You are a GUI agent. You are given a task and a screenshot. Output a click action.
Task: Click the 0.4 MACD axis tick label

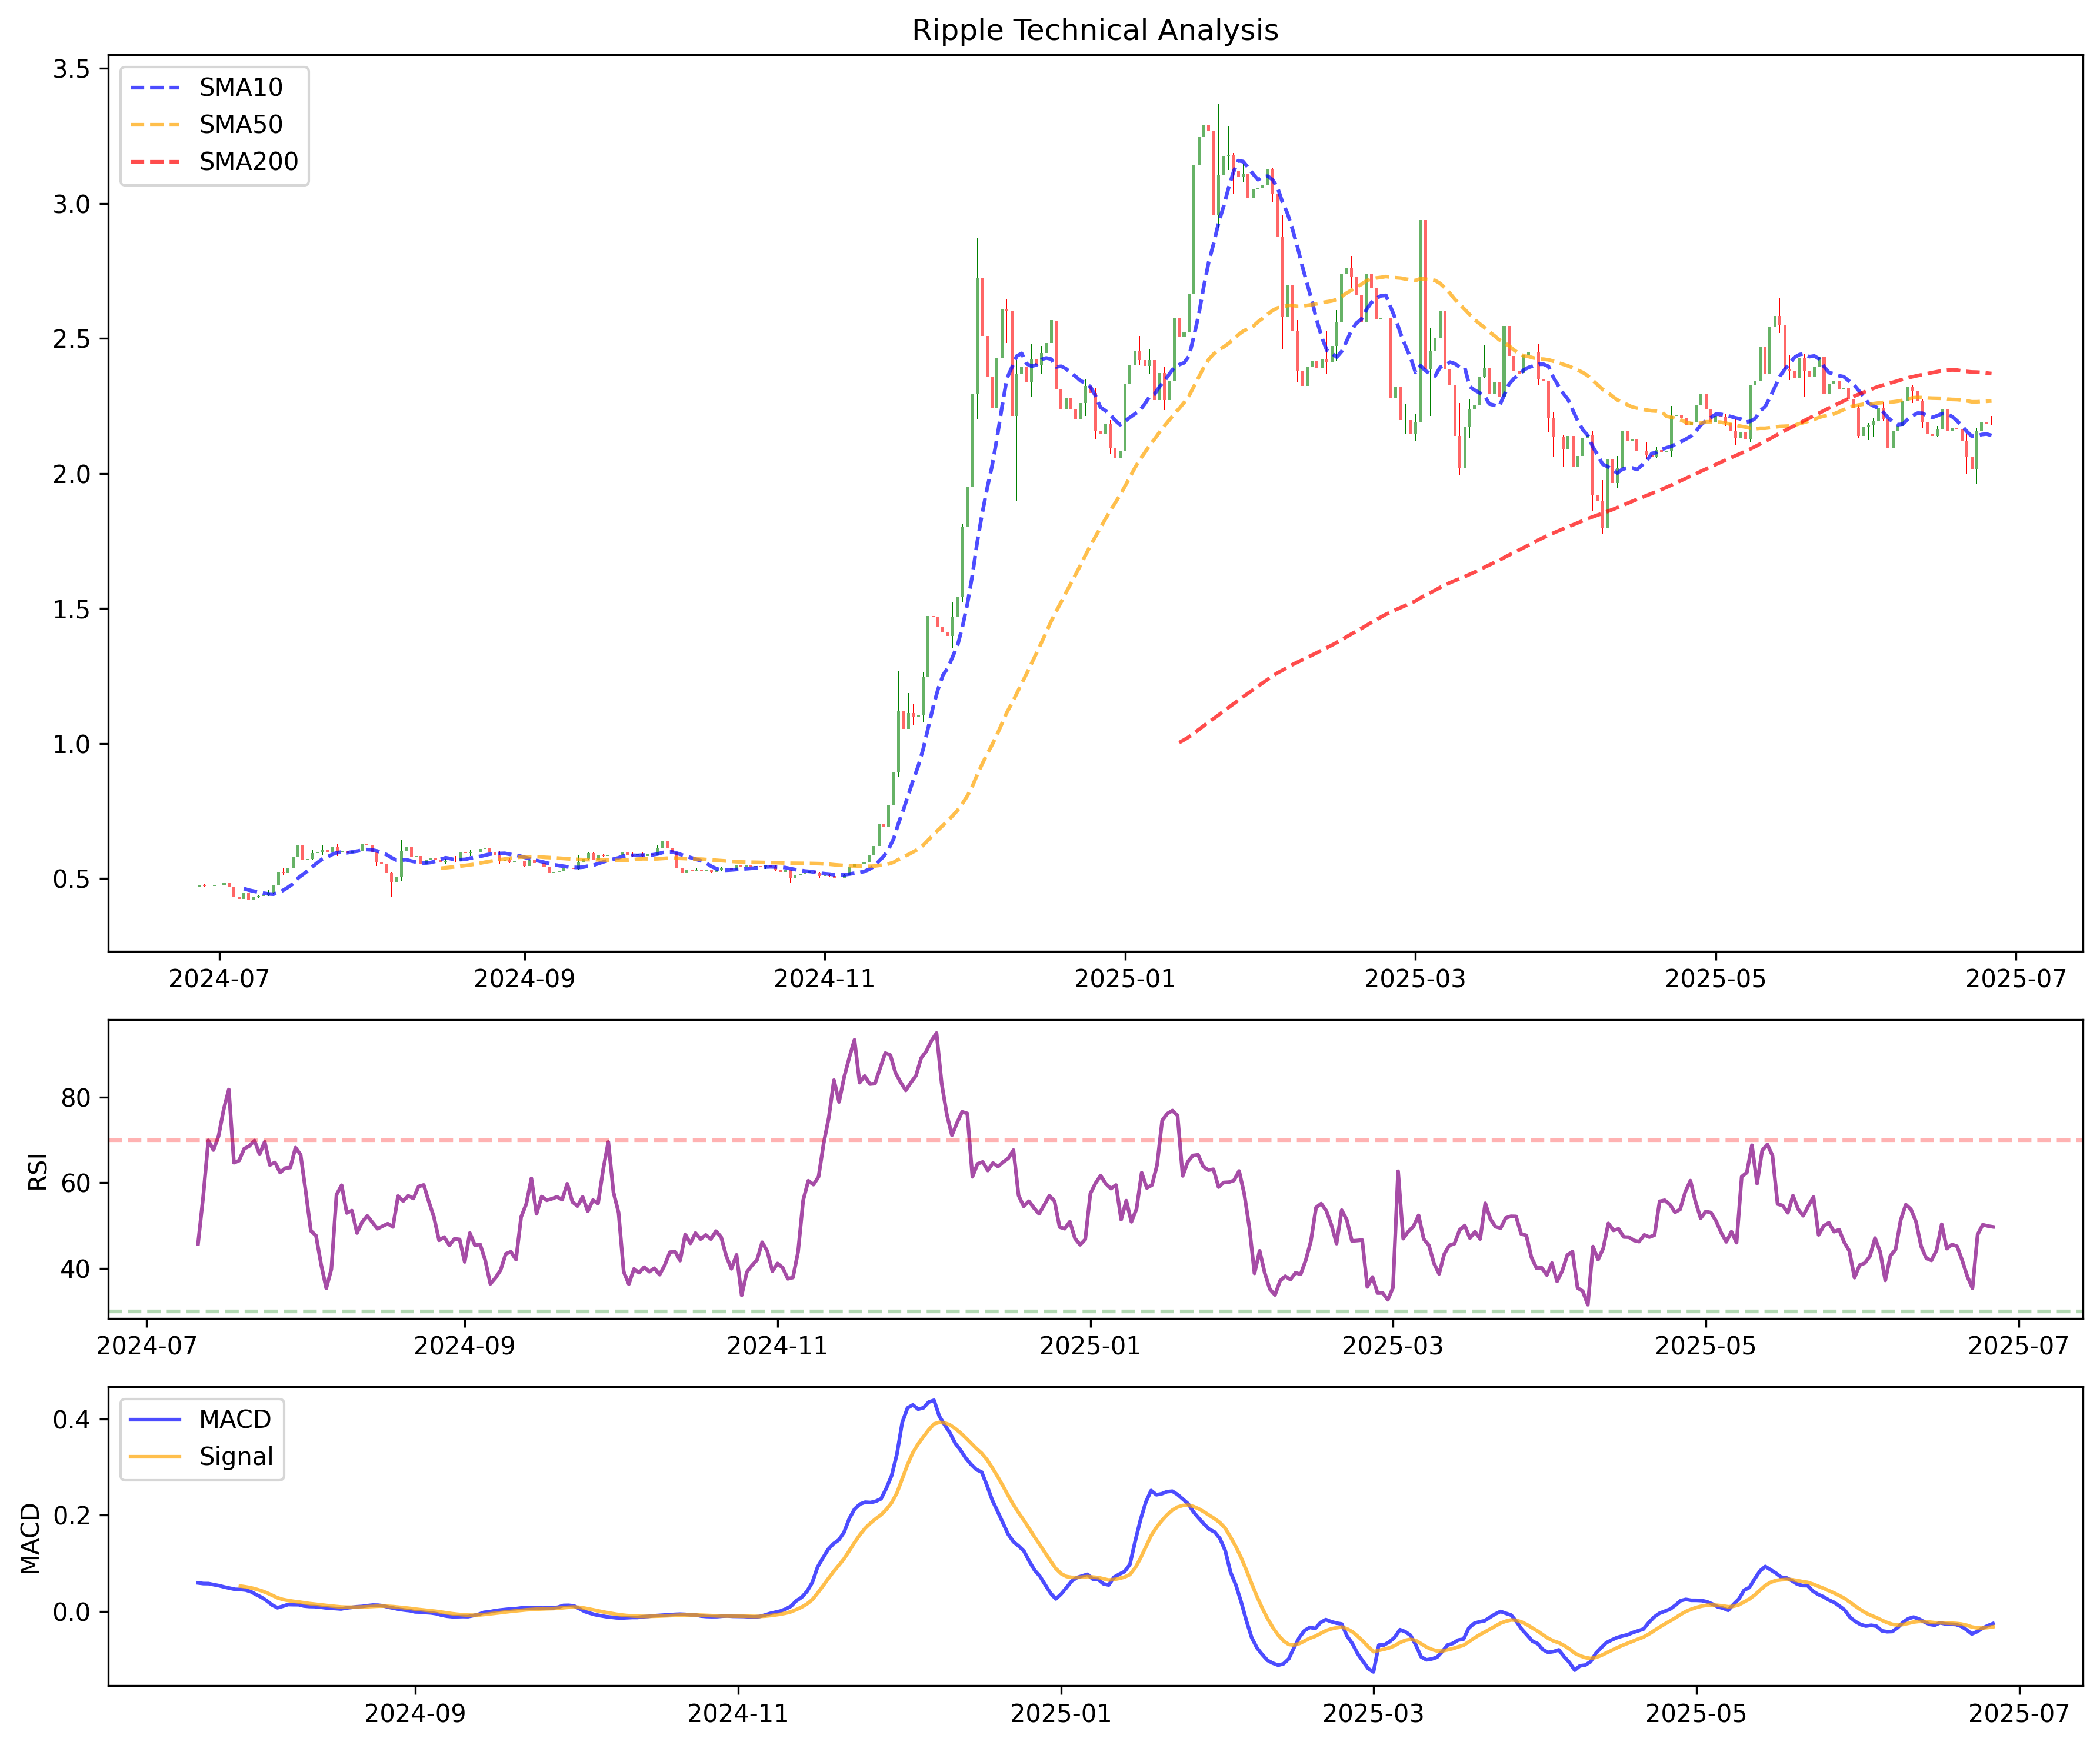[x=71, y=1420]
